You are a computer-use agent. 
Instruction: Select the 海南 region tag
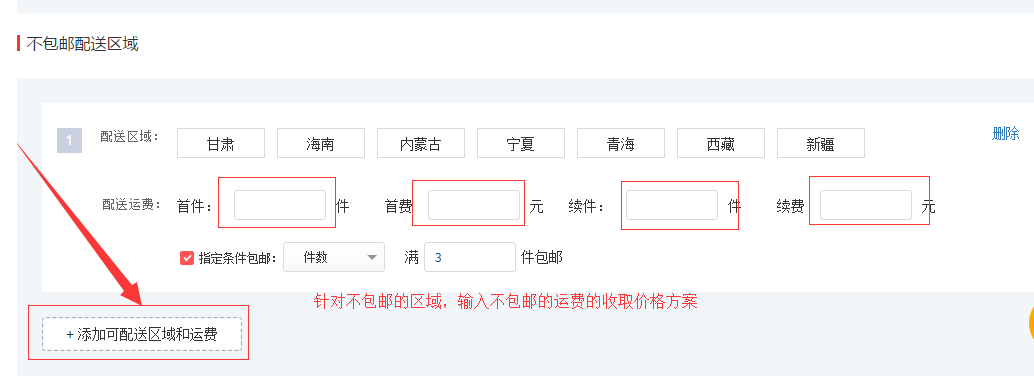point(320,143)
